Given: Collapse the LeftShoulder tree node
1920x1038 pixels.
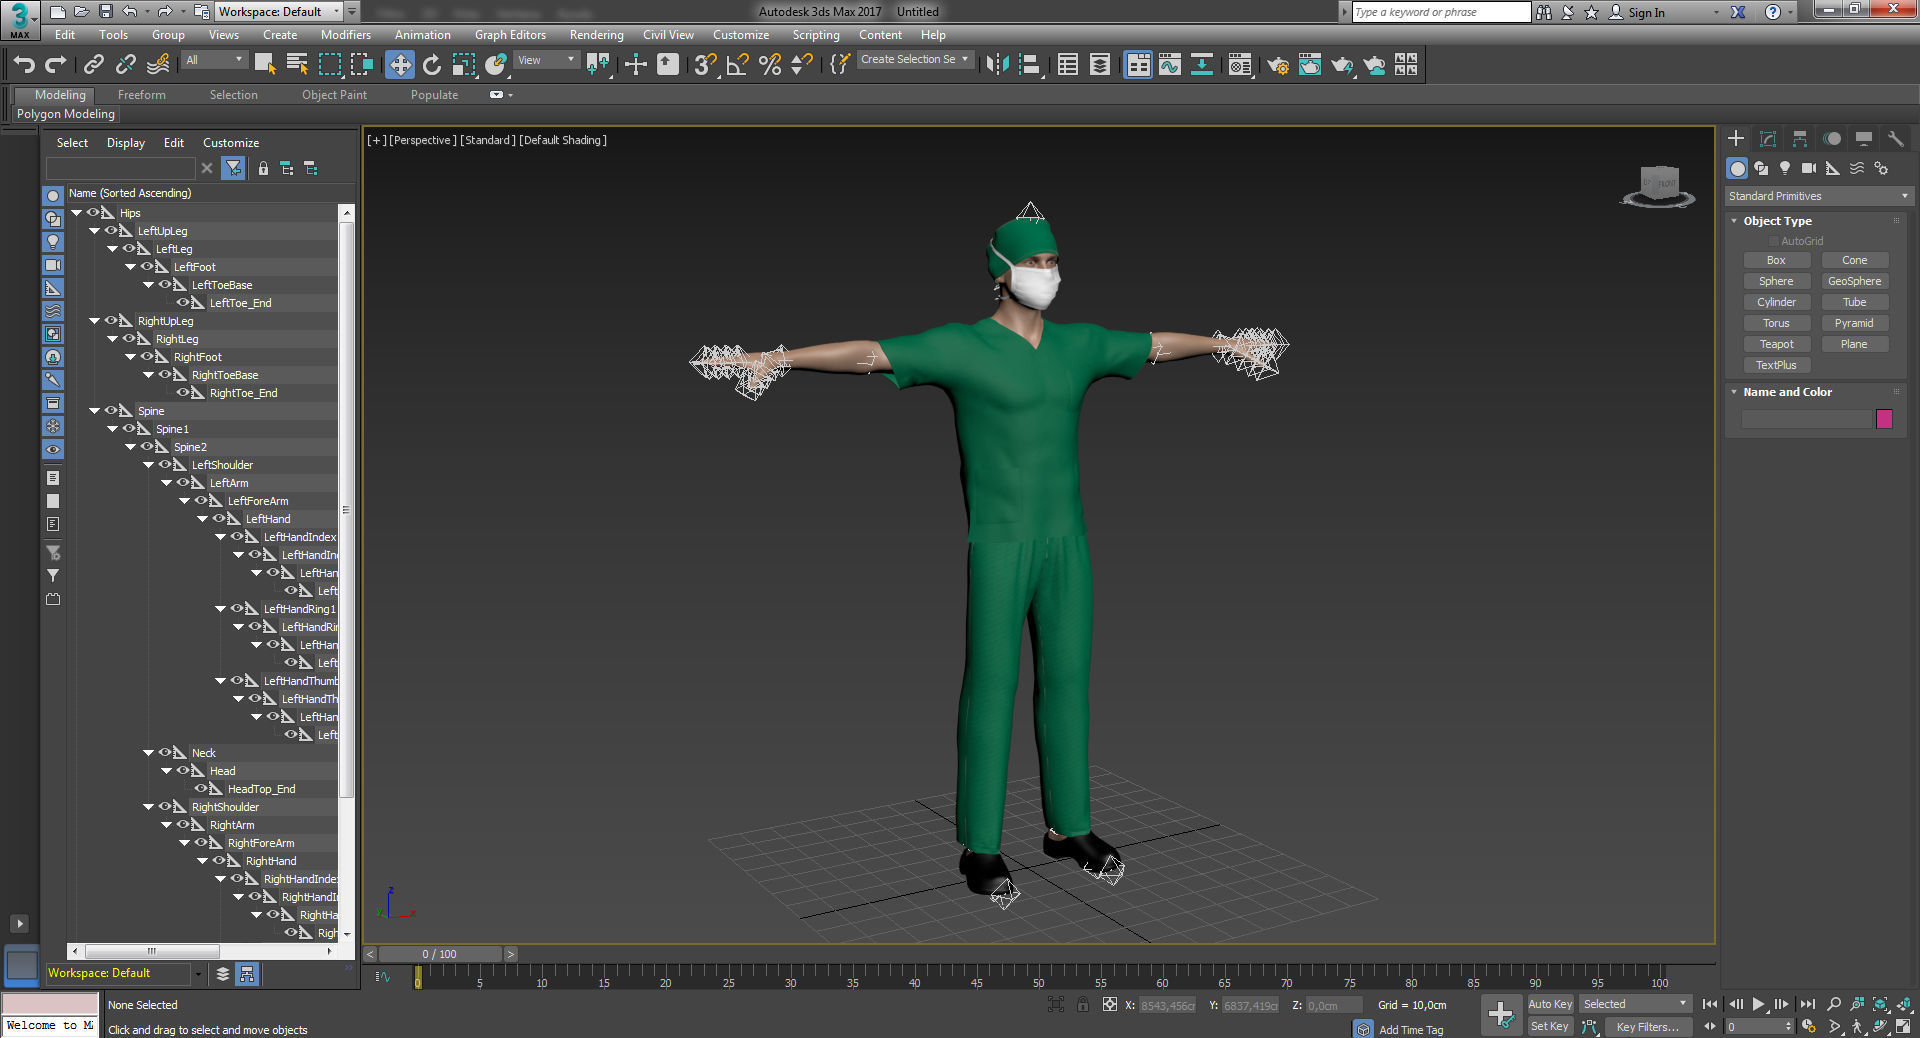Looking at the screenshot, I should point(148,464).
